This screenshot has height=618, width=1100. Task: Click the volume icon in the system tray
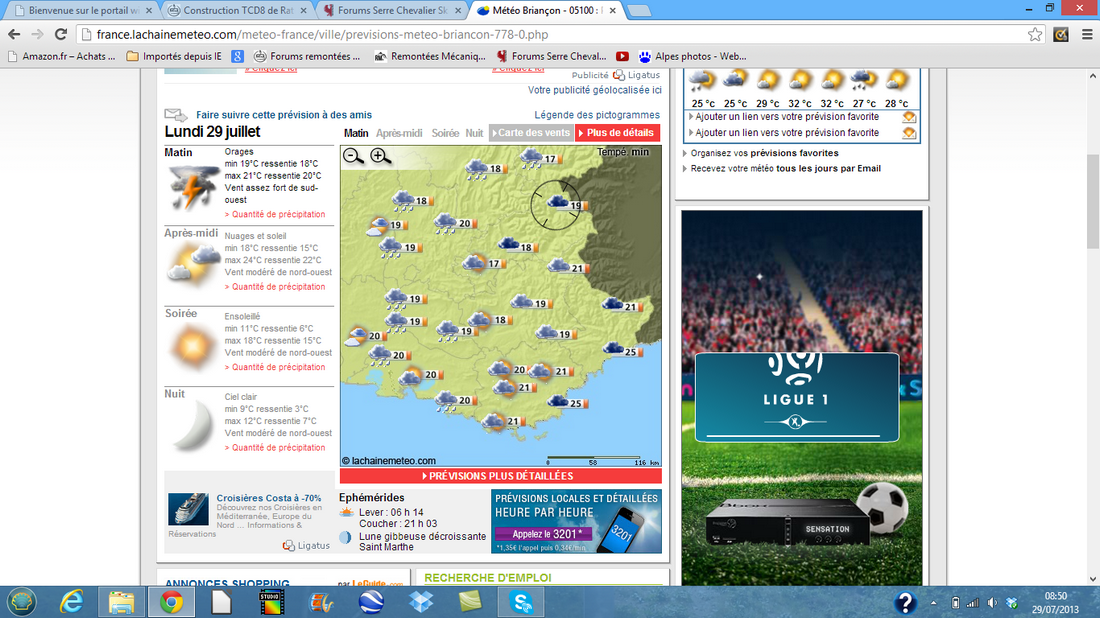click(x=992, y=603)
